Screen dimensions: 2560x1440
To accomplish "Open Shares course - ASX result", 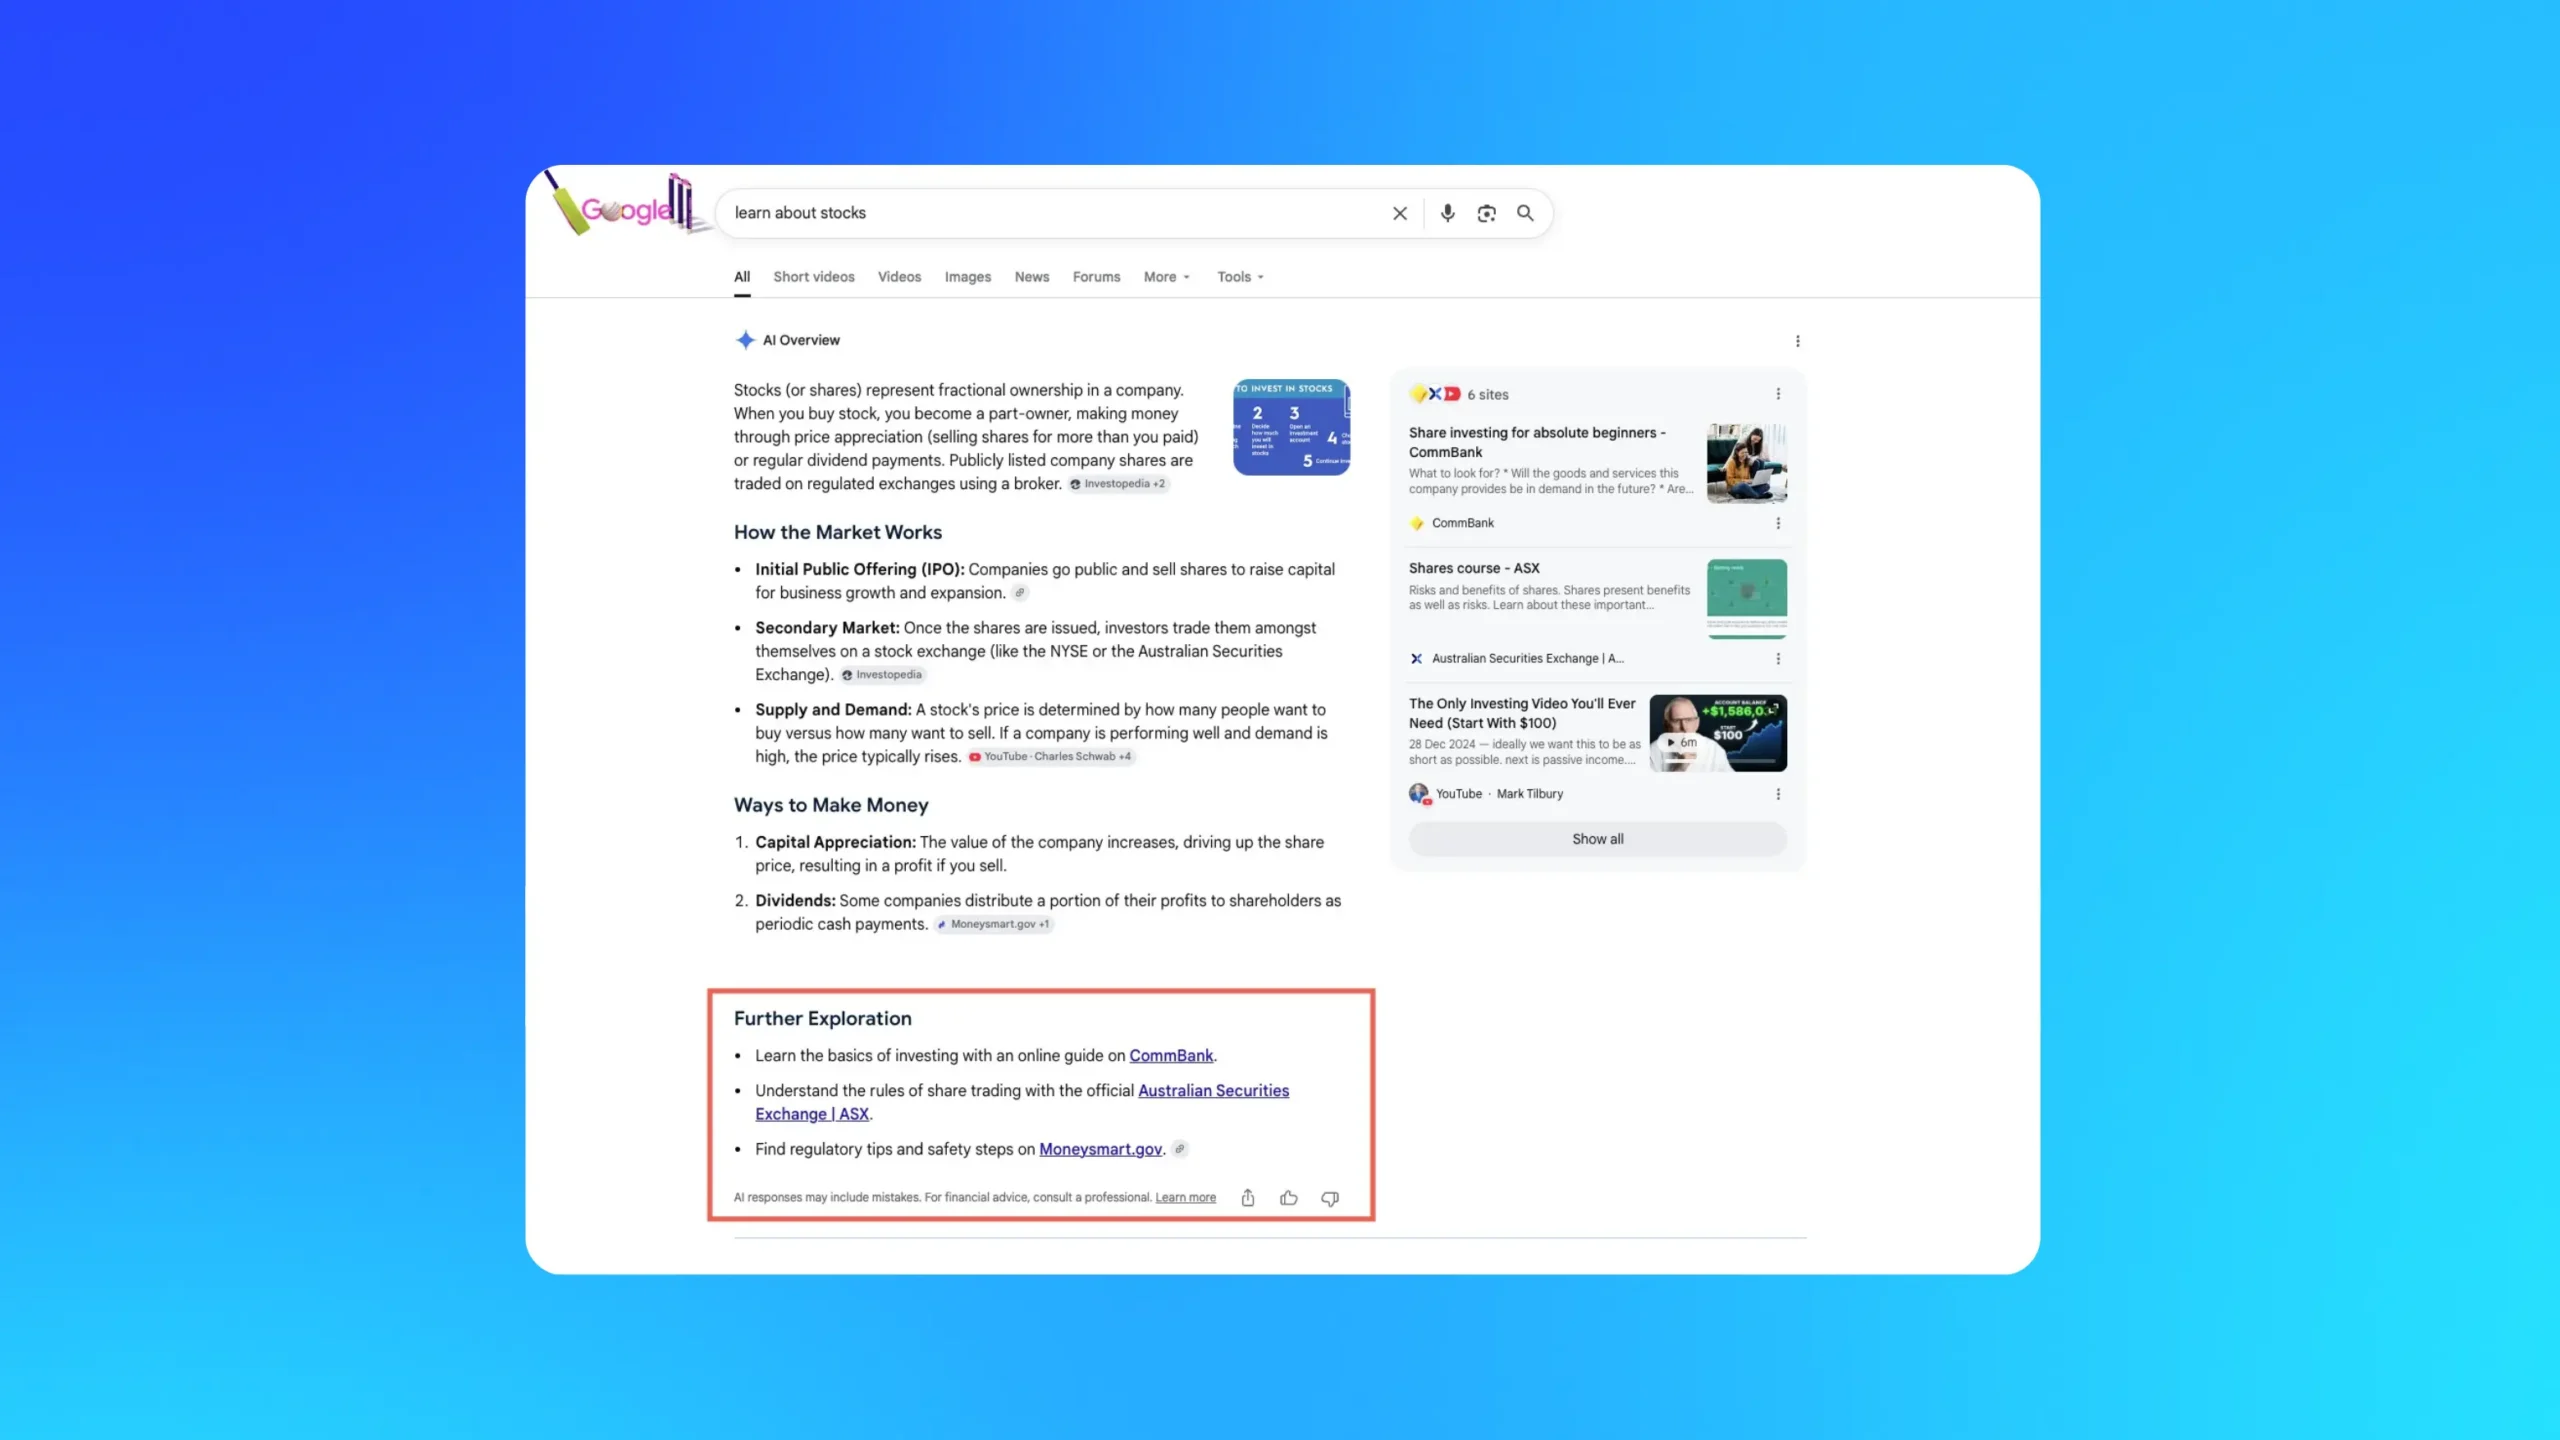I will 1474,568.
